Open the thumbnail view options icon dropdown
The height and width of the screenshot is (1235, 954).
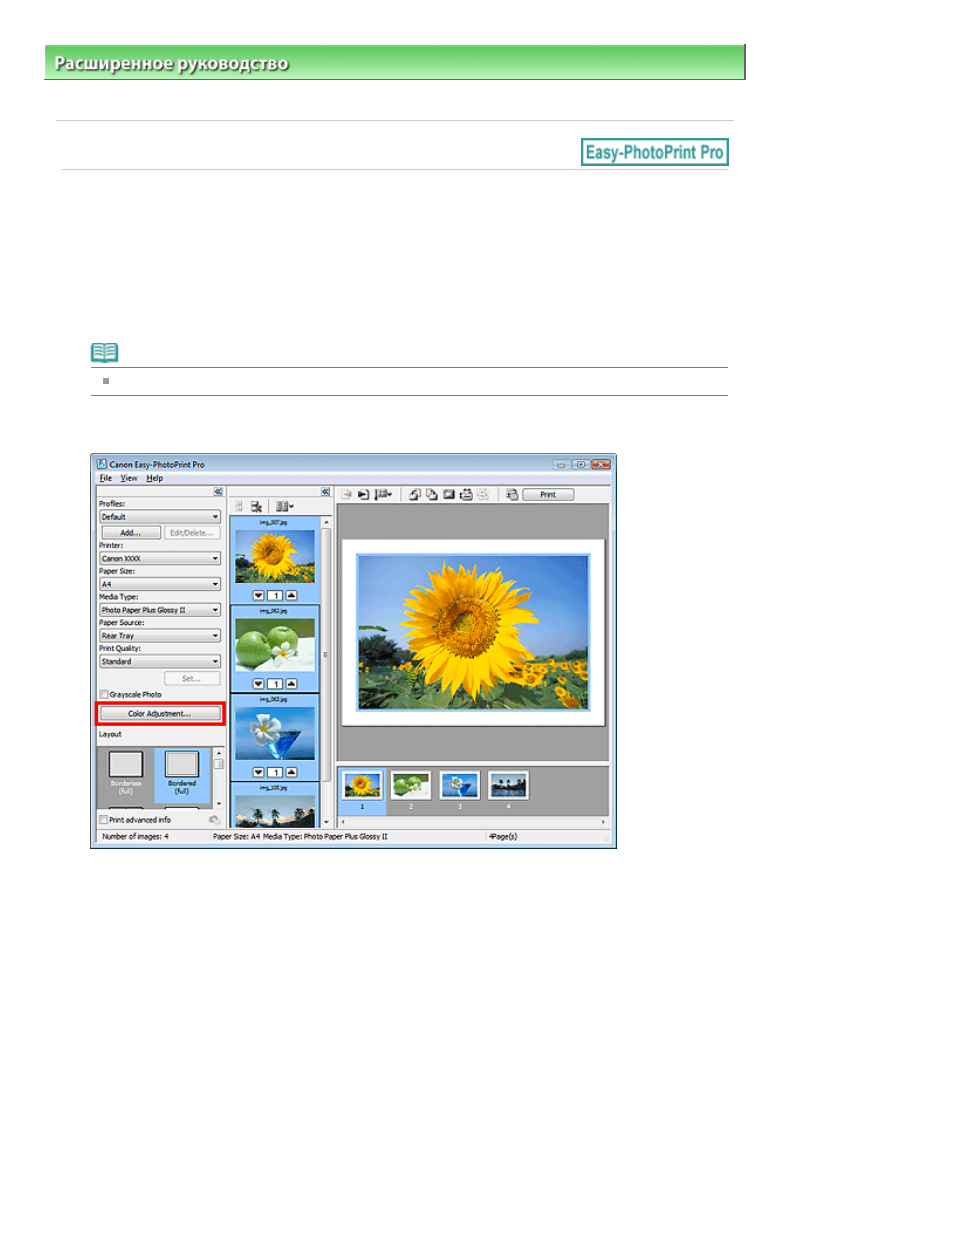click(284, 507)
